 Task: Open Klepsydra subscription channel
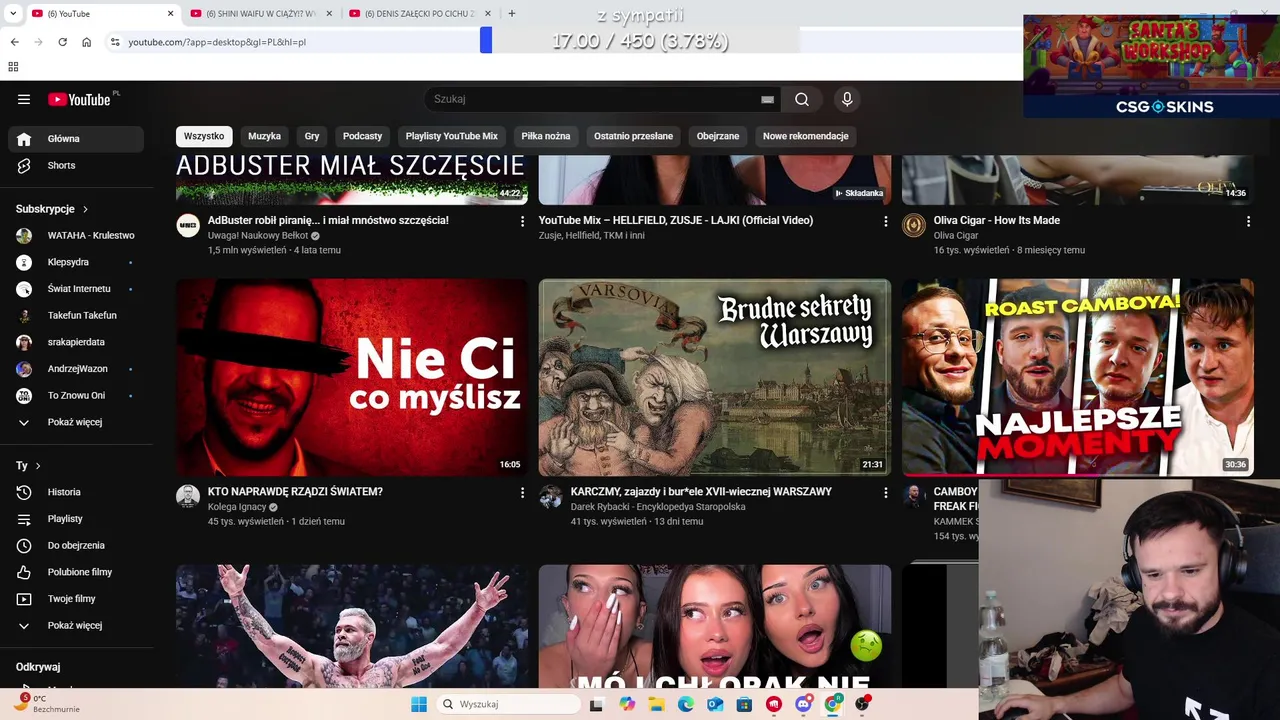point(76,262)
